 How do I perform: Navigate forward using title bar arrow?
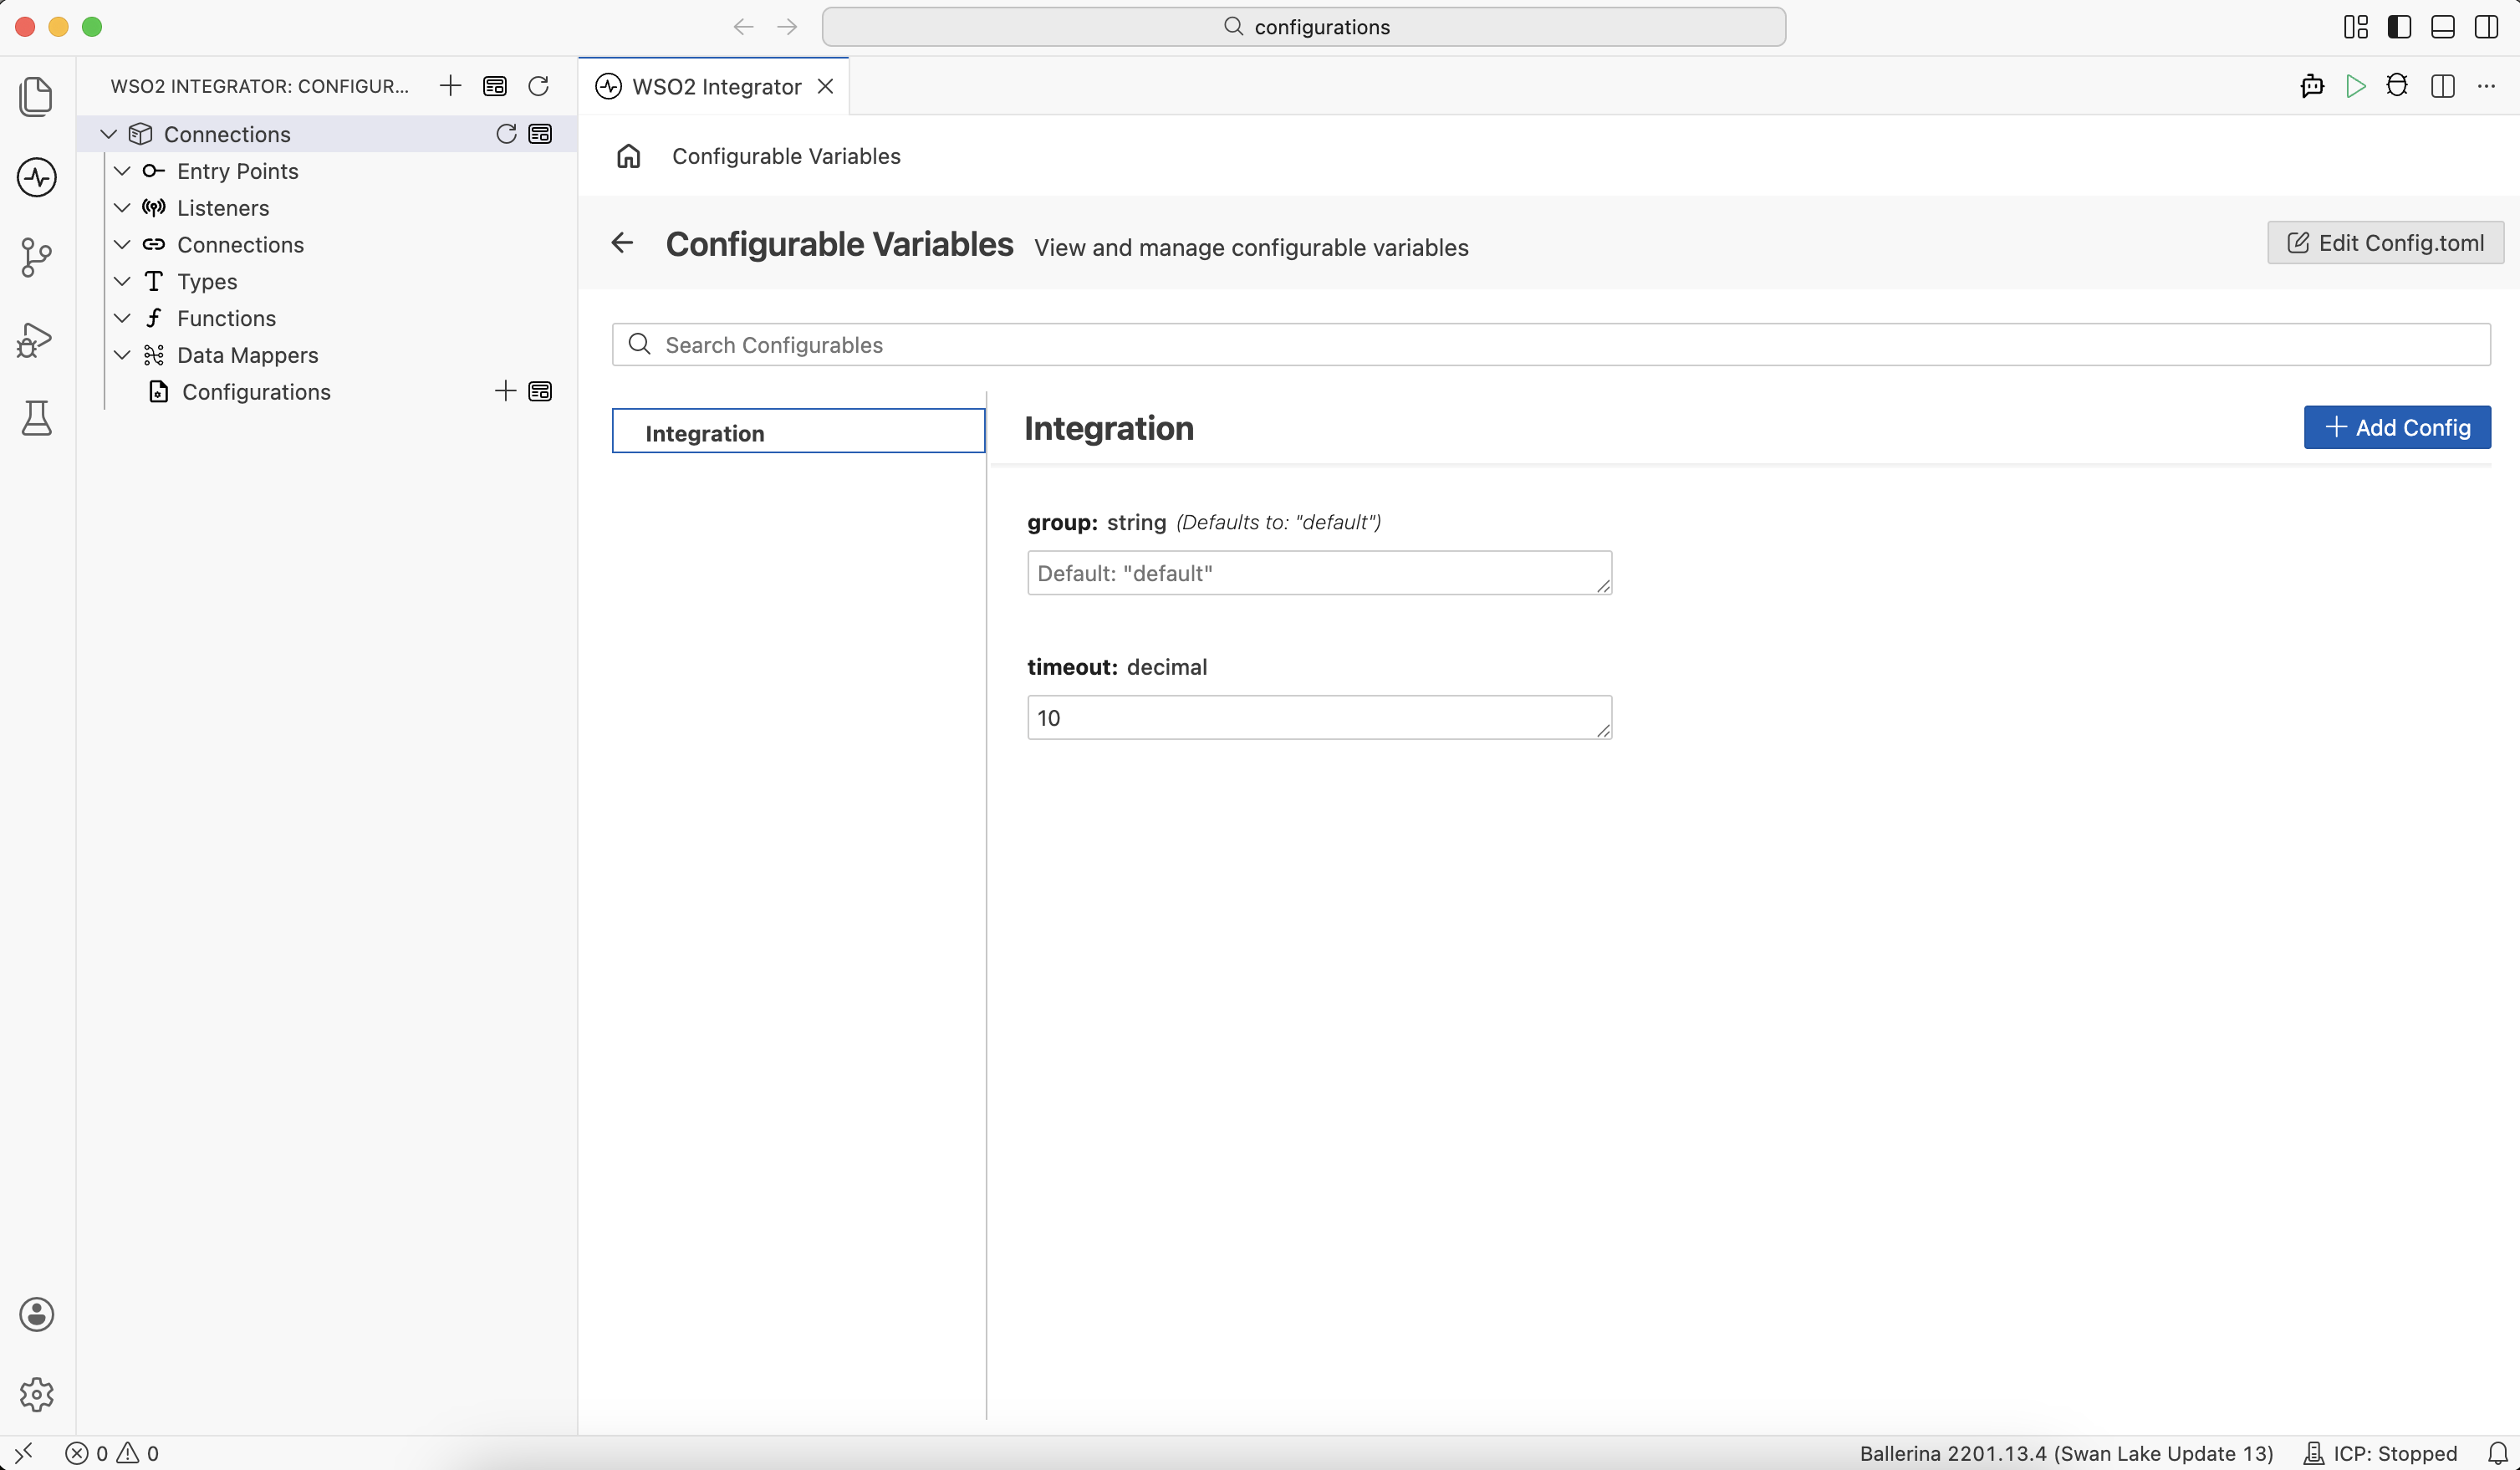[x=787, y=27]
